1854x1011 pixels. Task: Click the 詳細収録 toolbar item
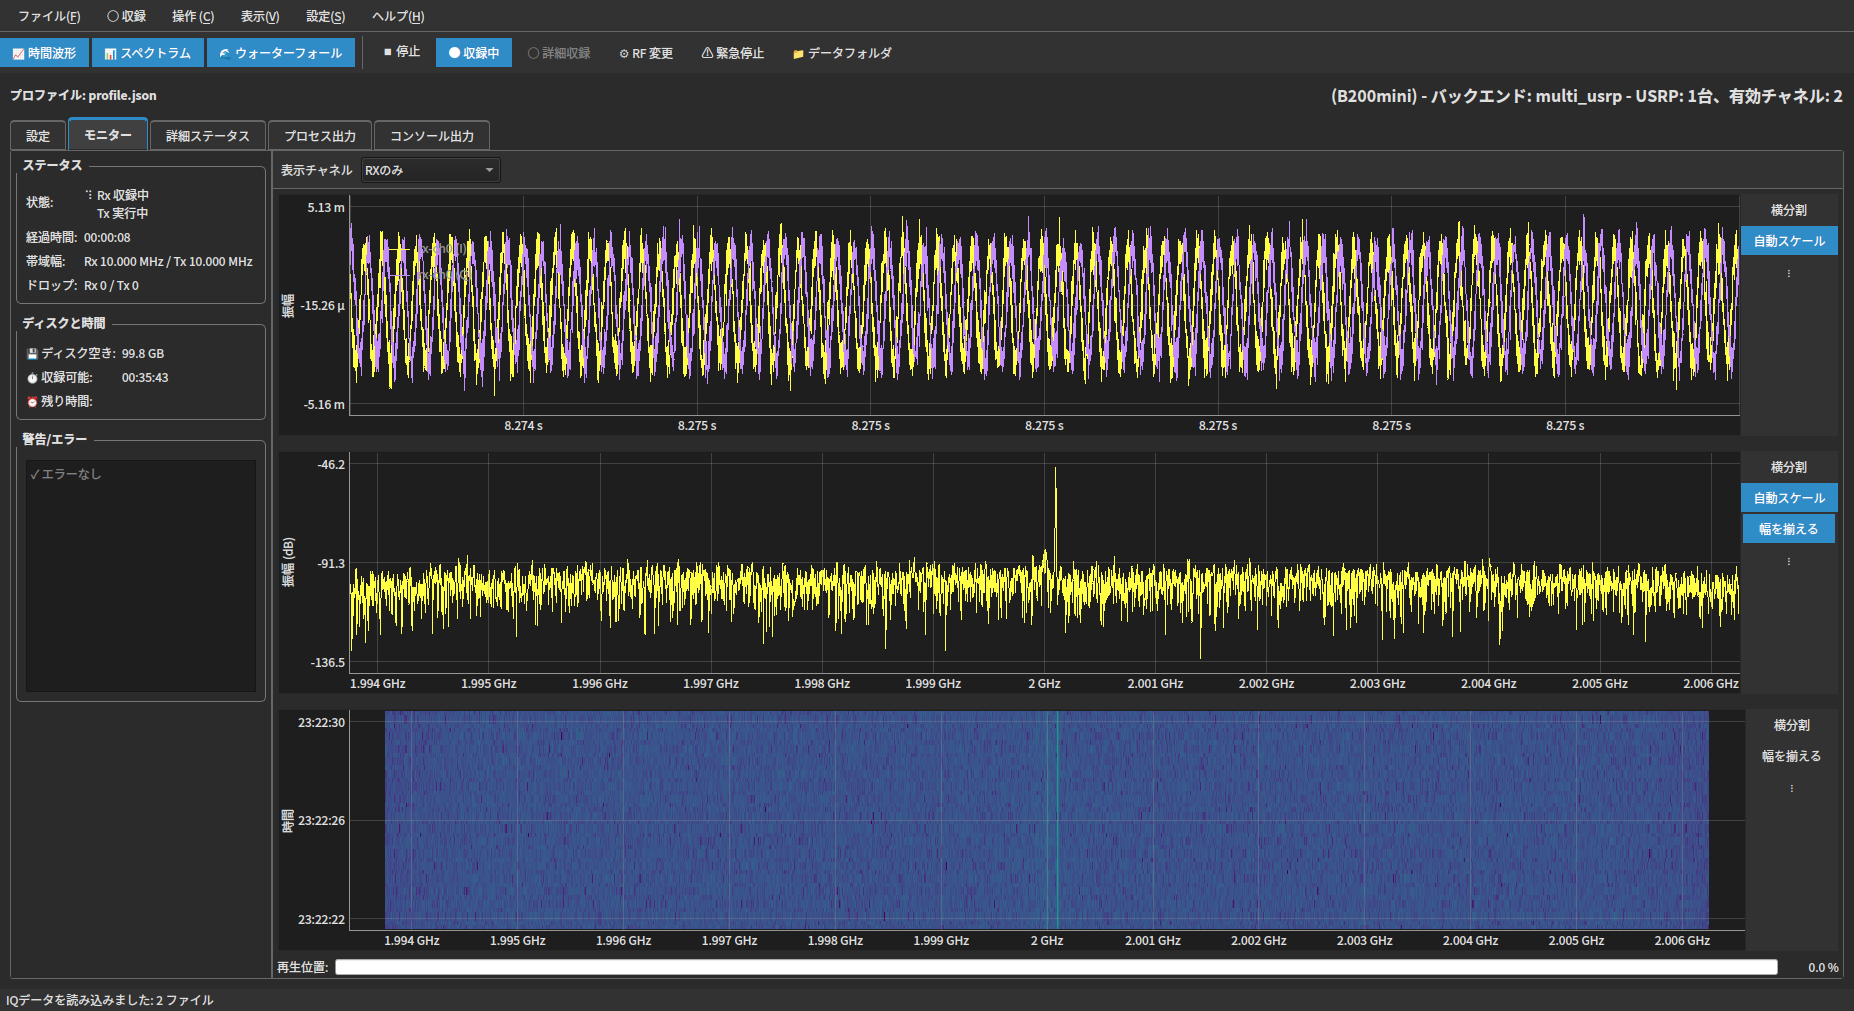coord(560,53)
